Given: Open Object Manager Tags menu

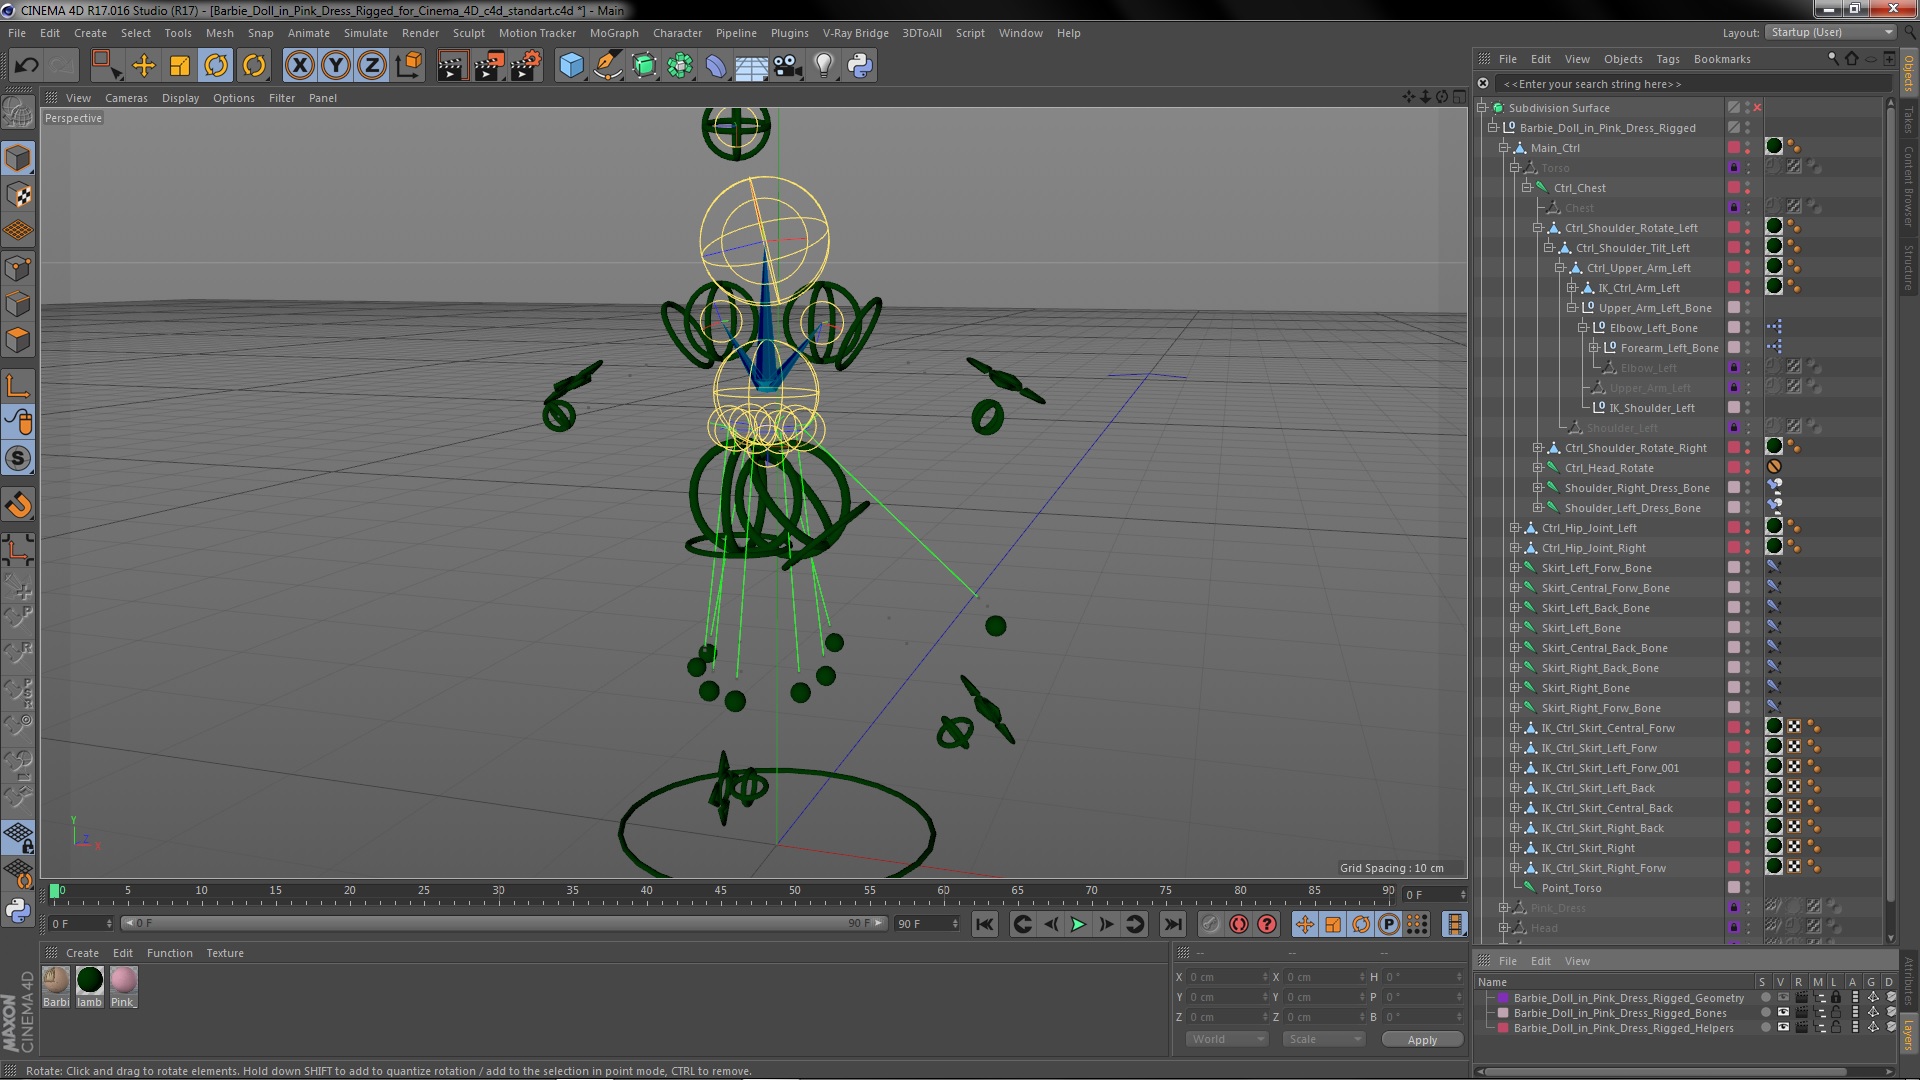Looking at the screenshot, I should (x=1667, y=59).
